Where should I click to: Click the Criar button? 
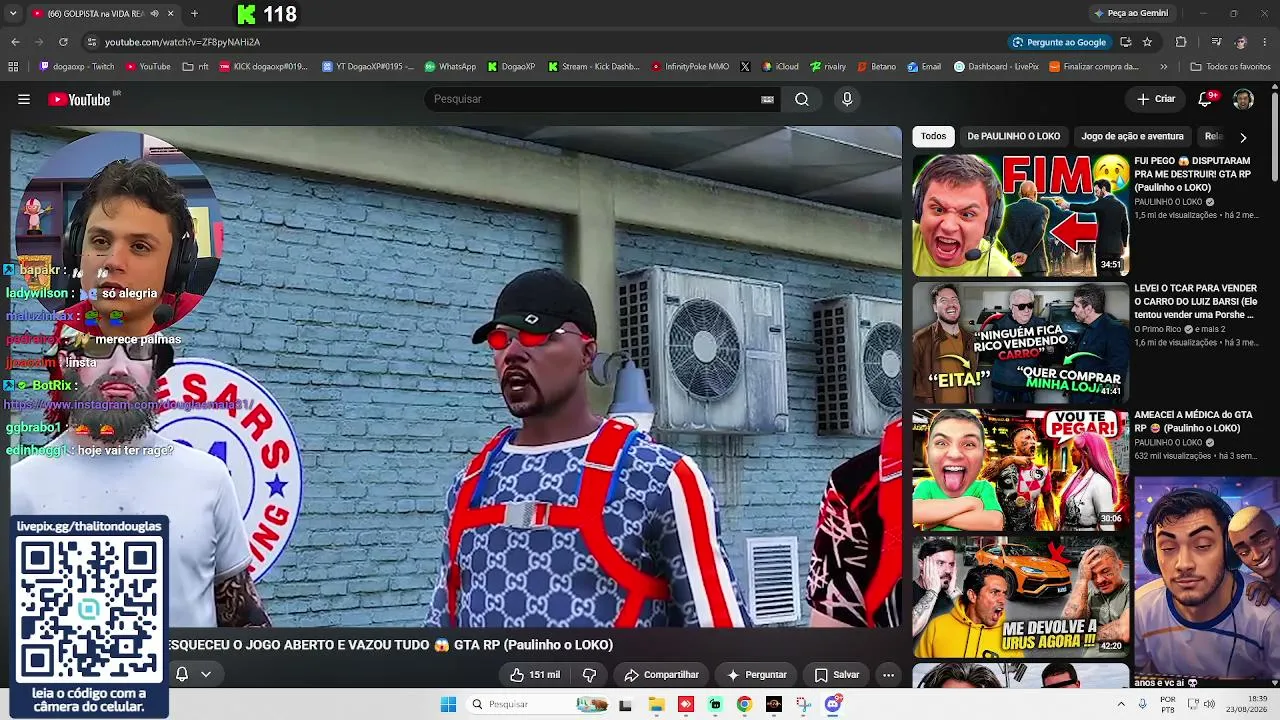tap(1156, 99)
